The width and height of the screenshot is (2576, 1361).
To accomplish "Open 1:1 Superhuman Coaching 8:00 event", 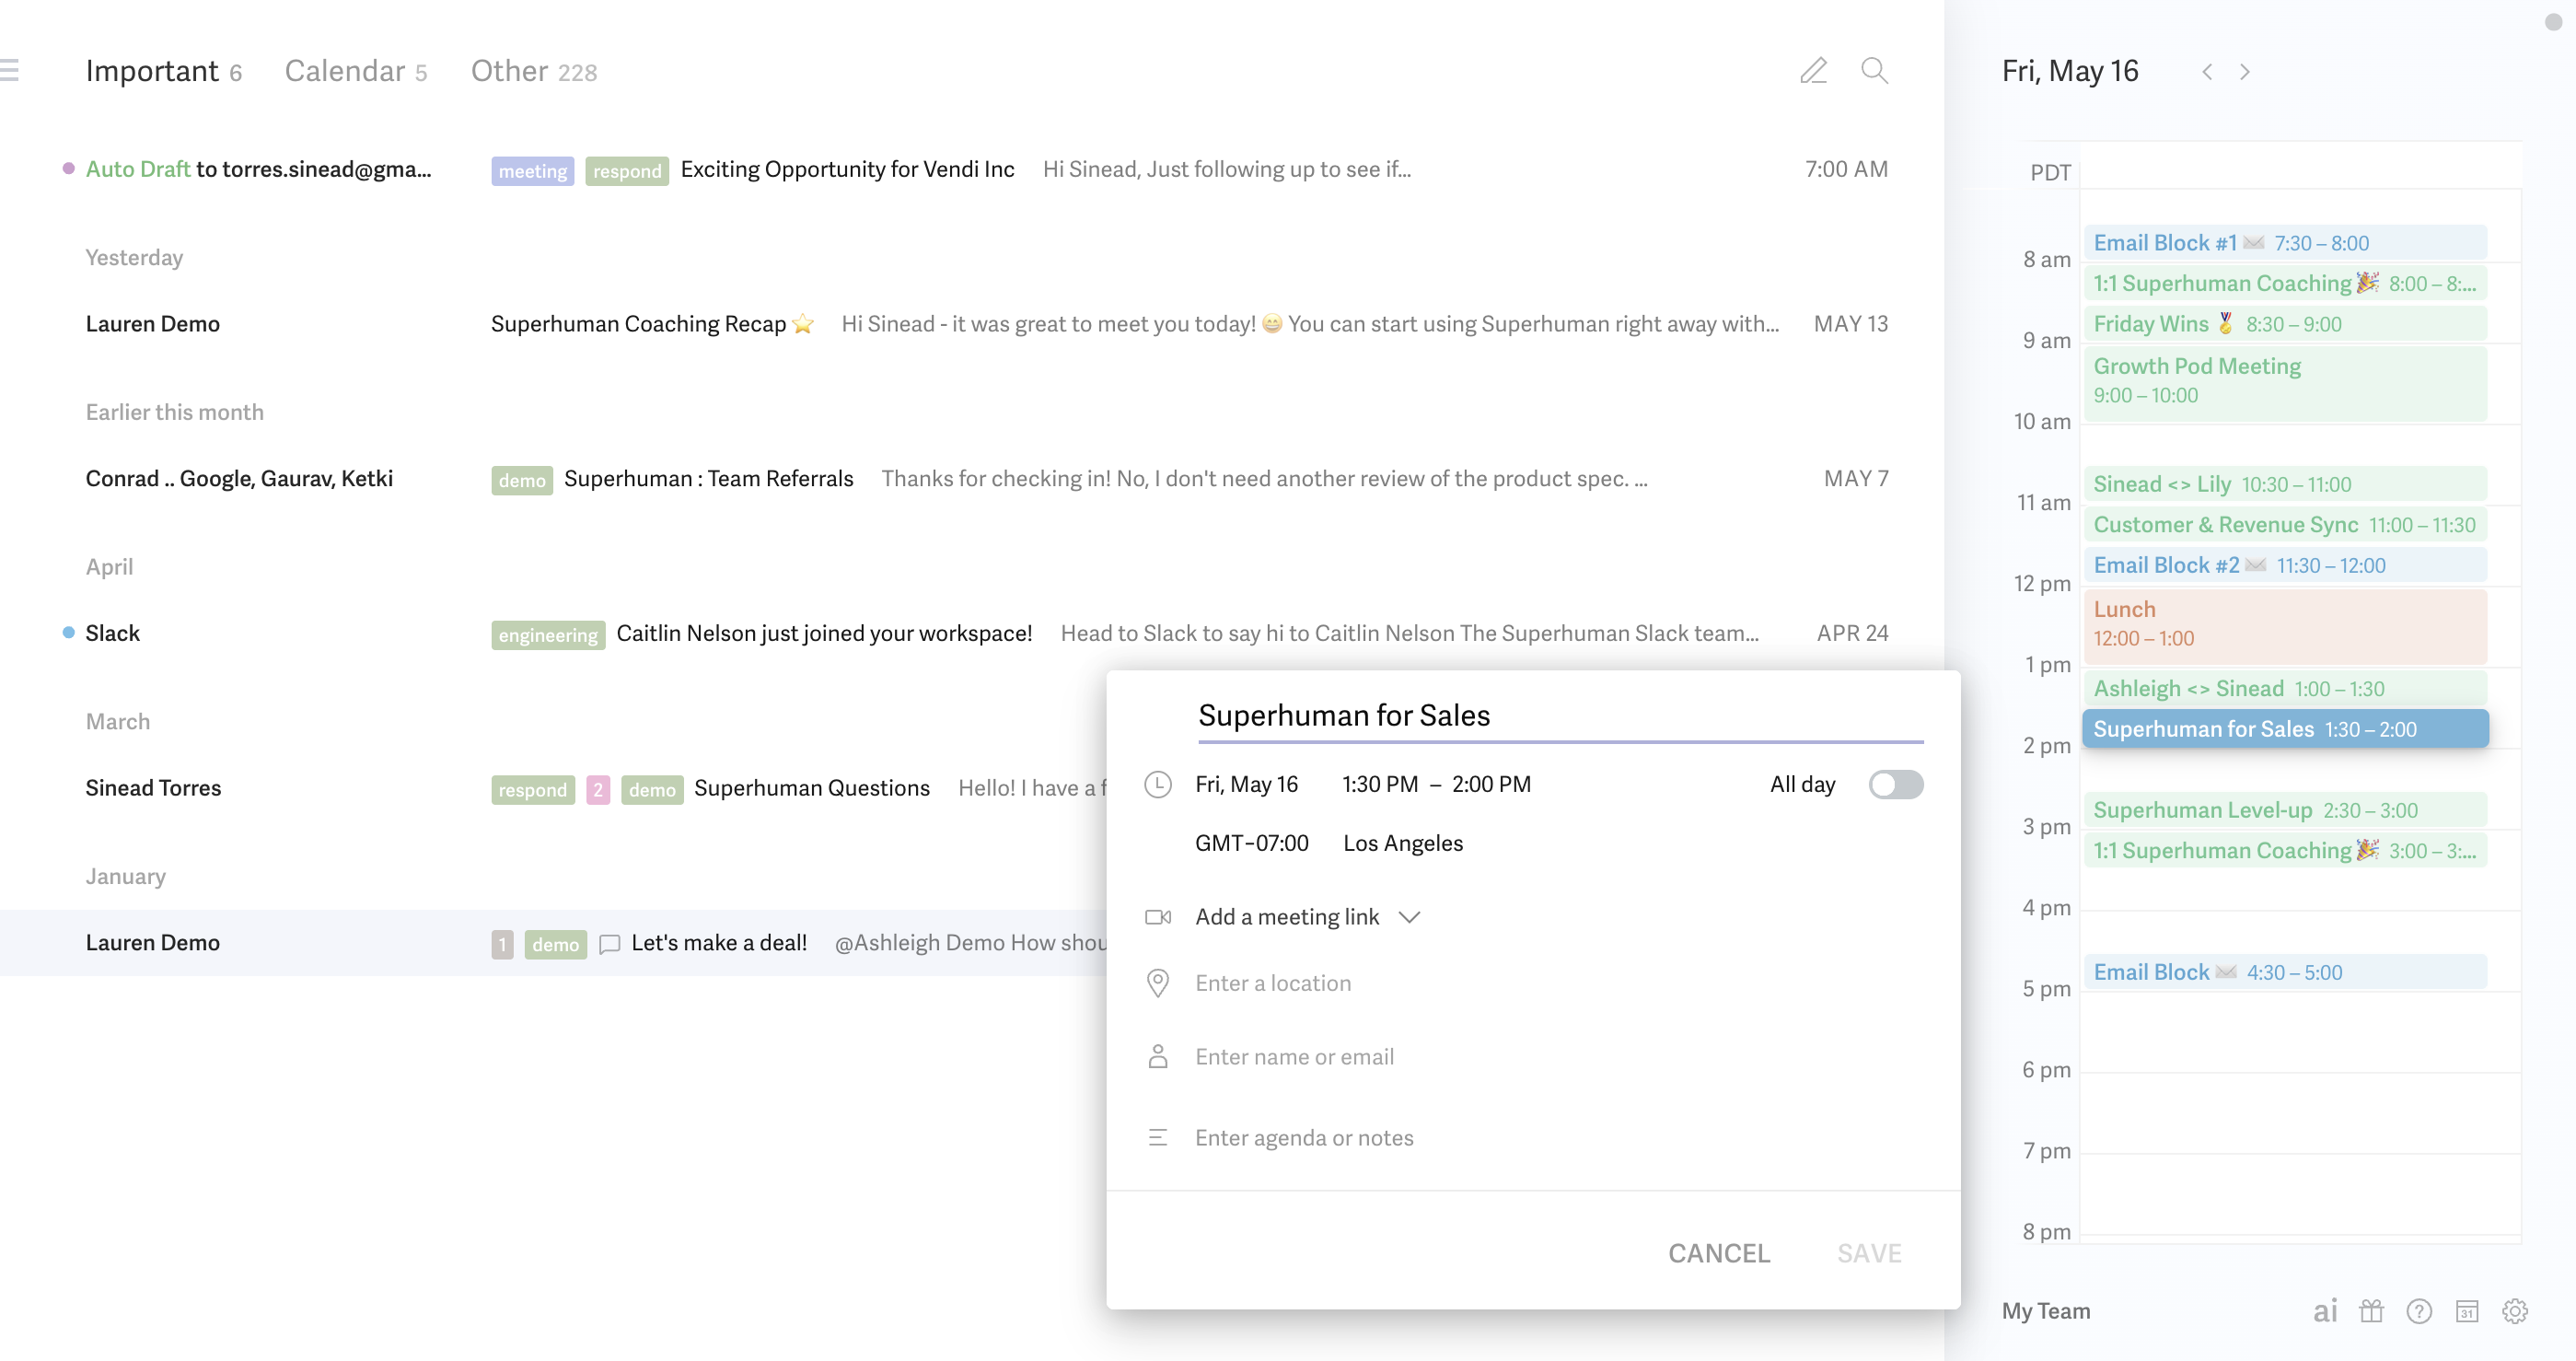I will 2285,283.
